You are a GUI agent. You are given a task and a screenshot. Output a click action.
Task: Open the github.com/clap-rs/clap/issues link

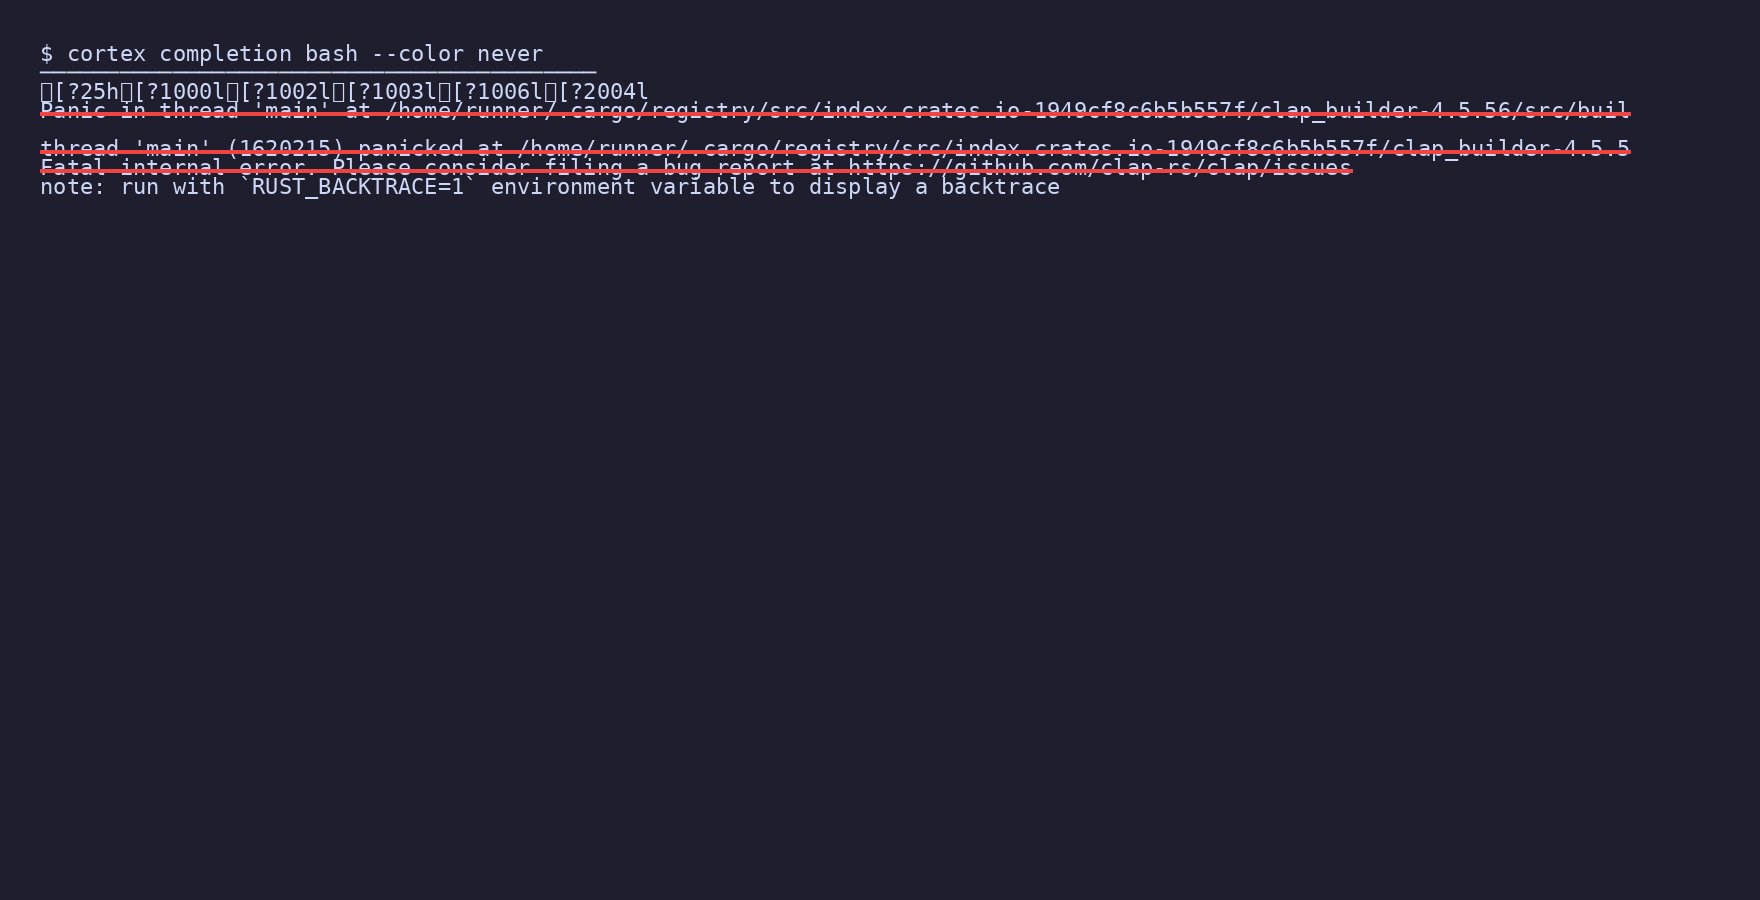[x=1100, y=167]
